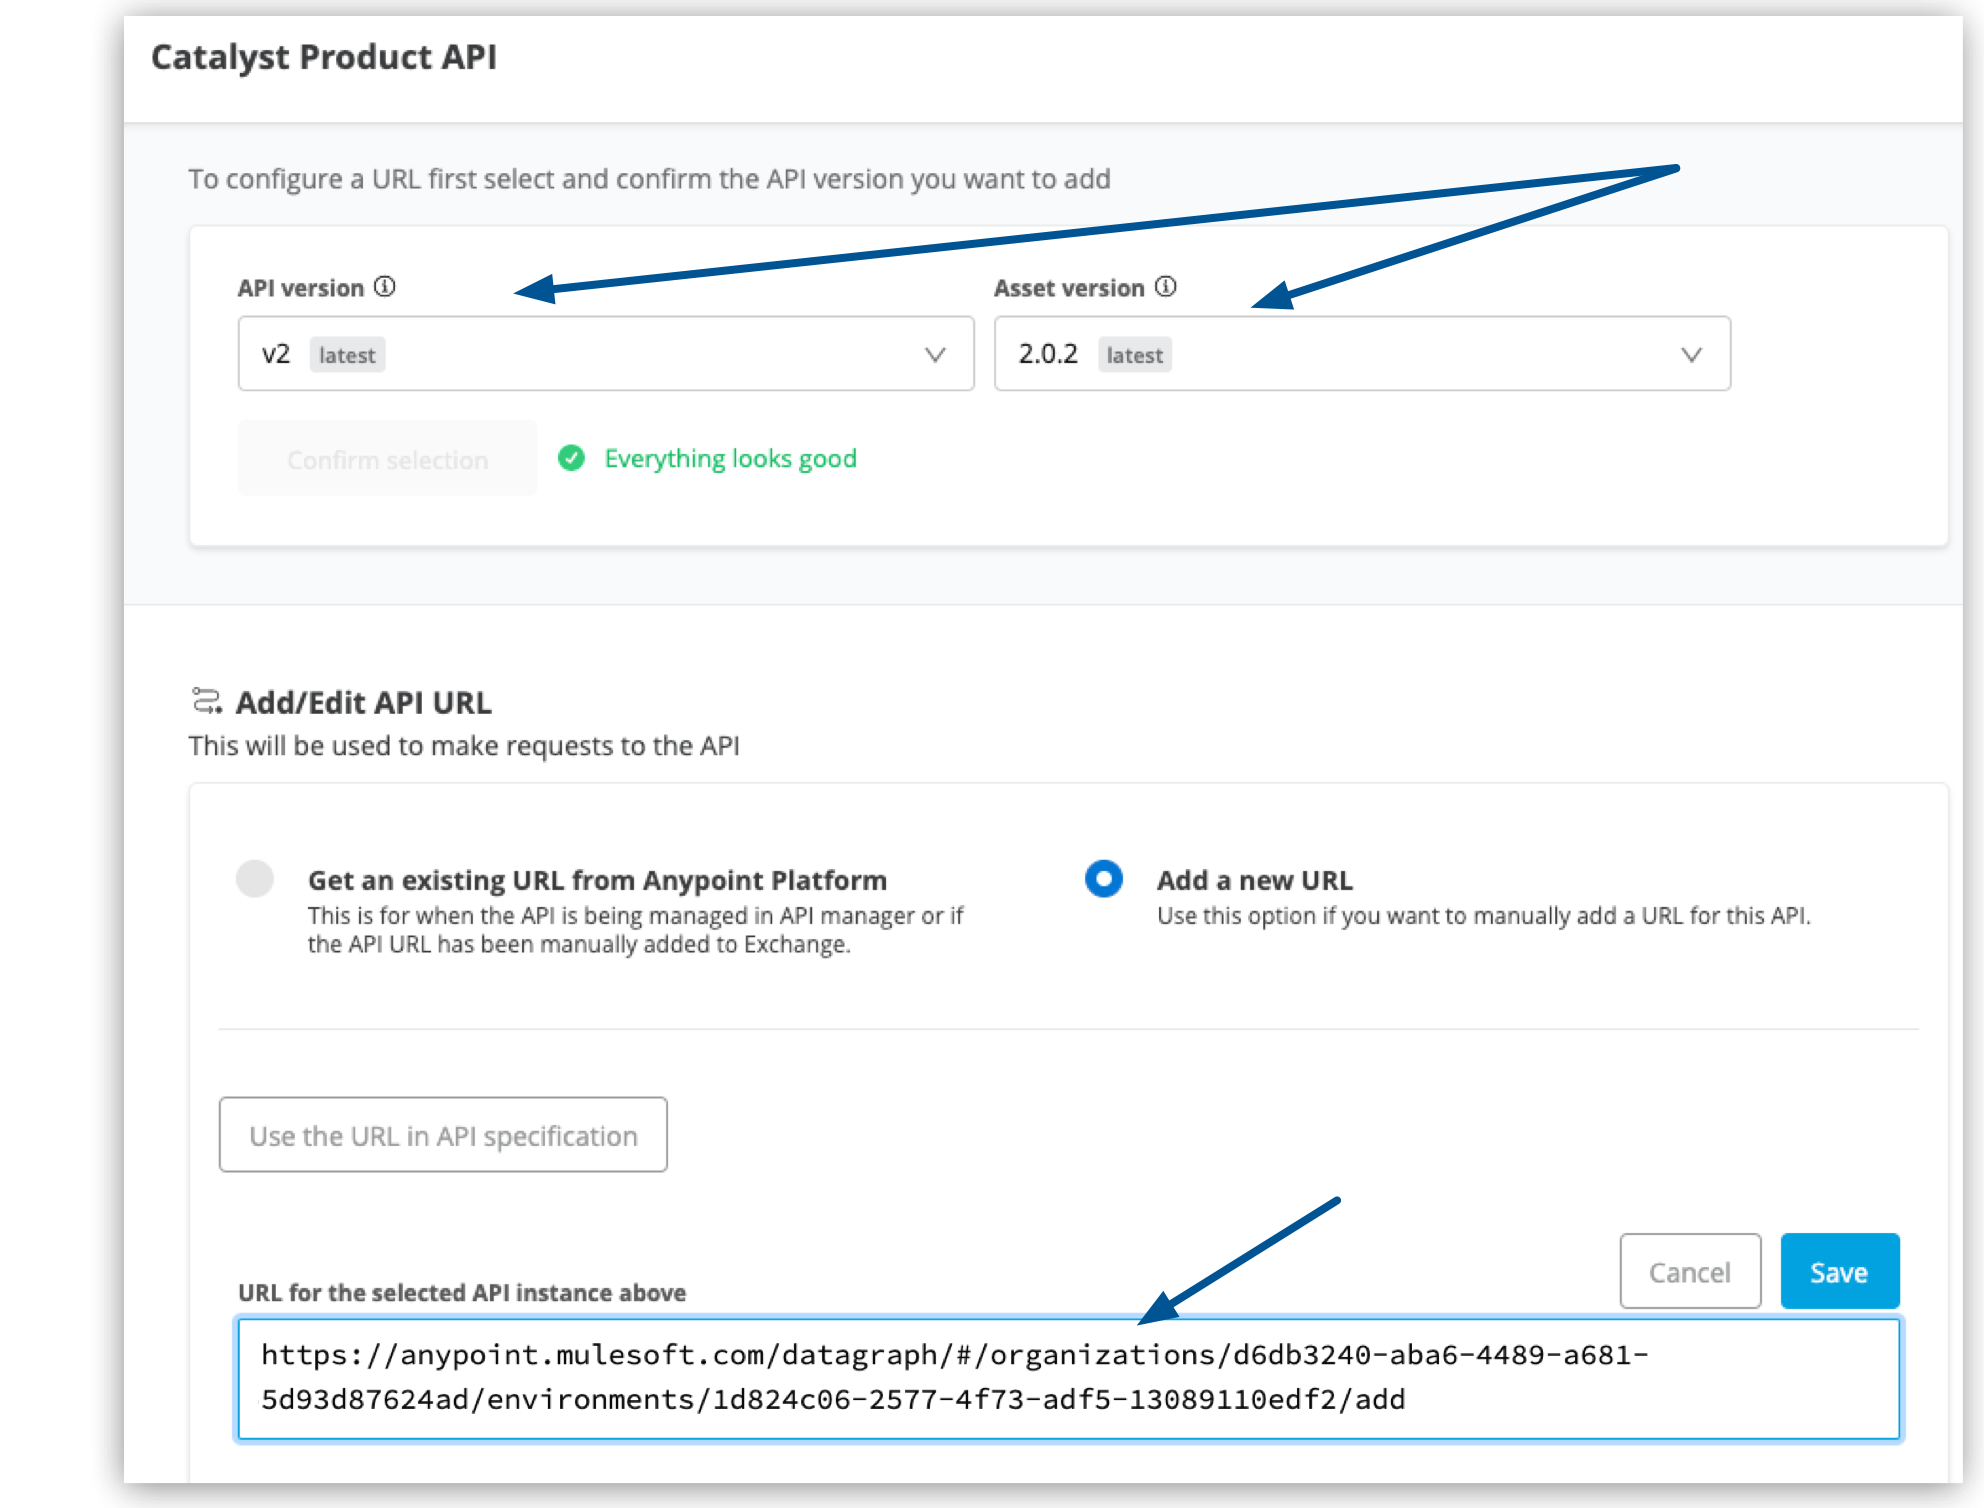1984x1508 pixels.
Task: Select the Add a new URL radio button
Action: click(1103, 879)
